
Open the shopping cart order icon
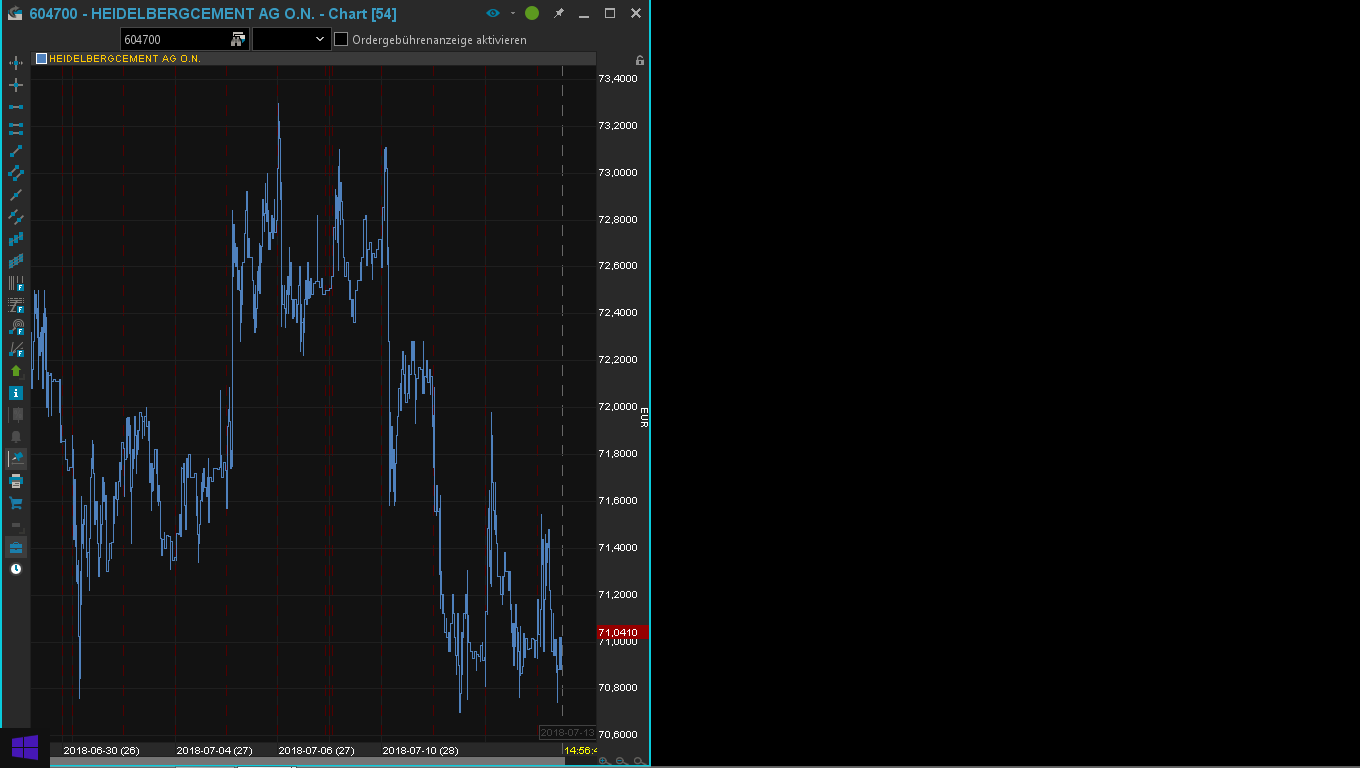click(16, 503)
